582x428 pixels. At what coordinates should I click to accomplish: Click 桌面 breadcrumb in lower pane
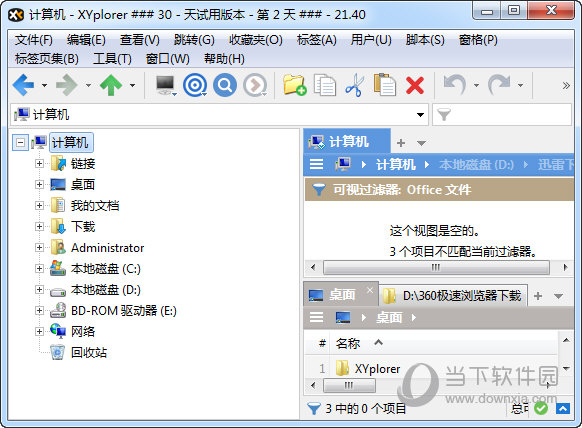pyautogui.click(x=389, y=317)
